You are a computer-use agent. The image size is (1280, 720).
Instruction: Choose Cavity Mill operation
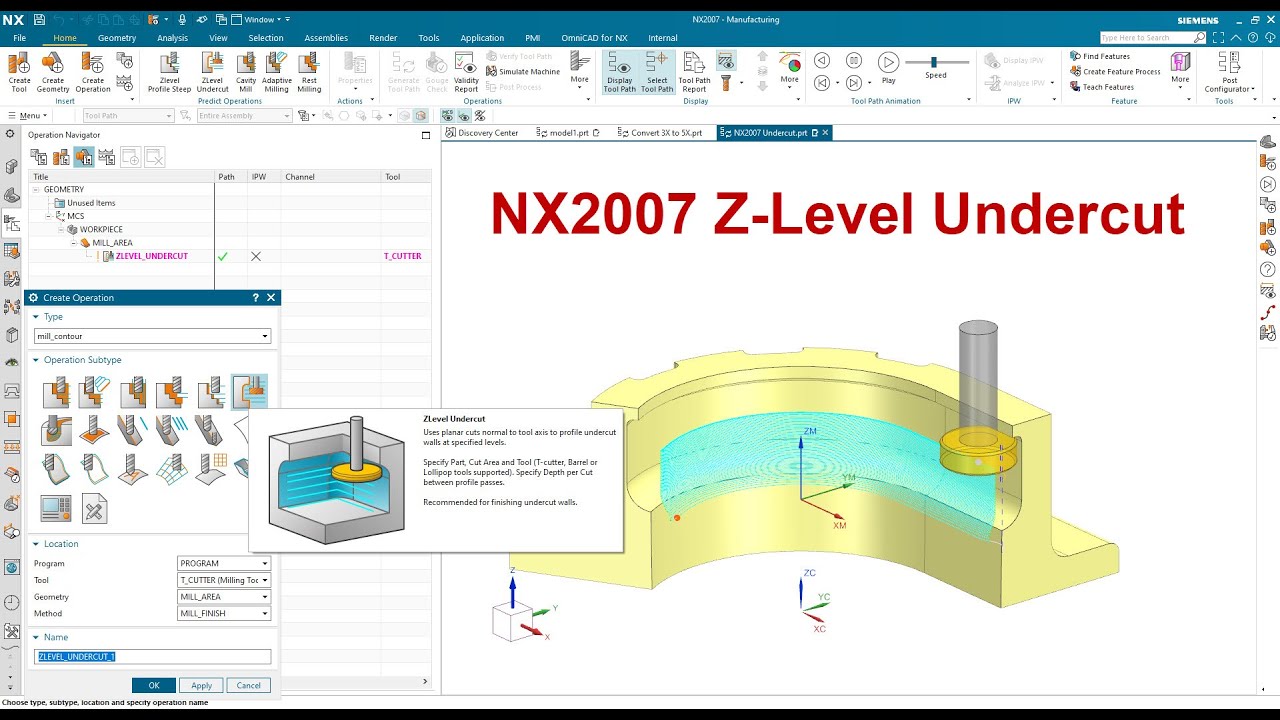point(246,72)
